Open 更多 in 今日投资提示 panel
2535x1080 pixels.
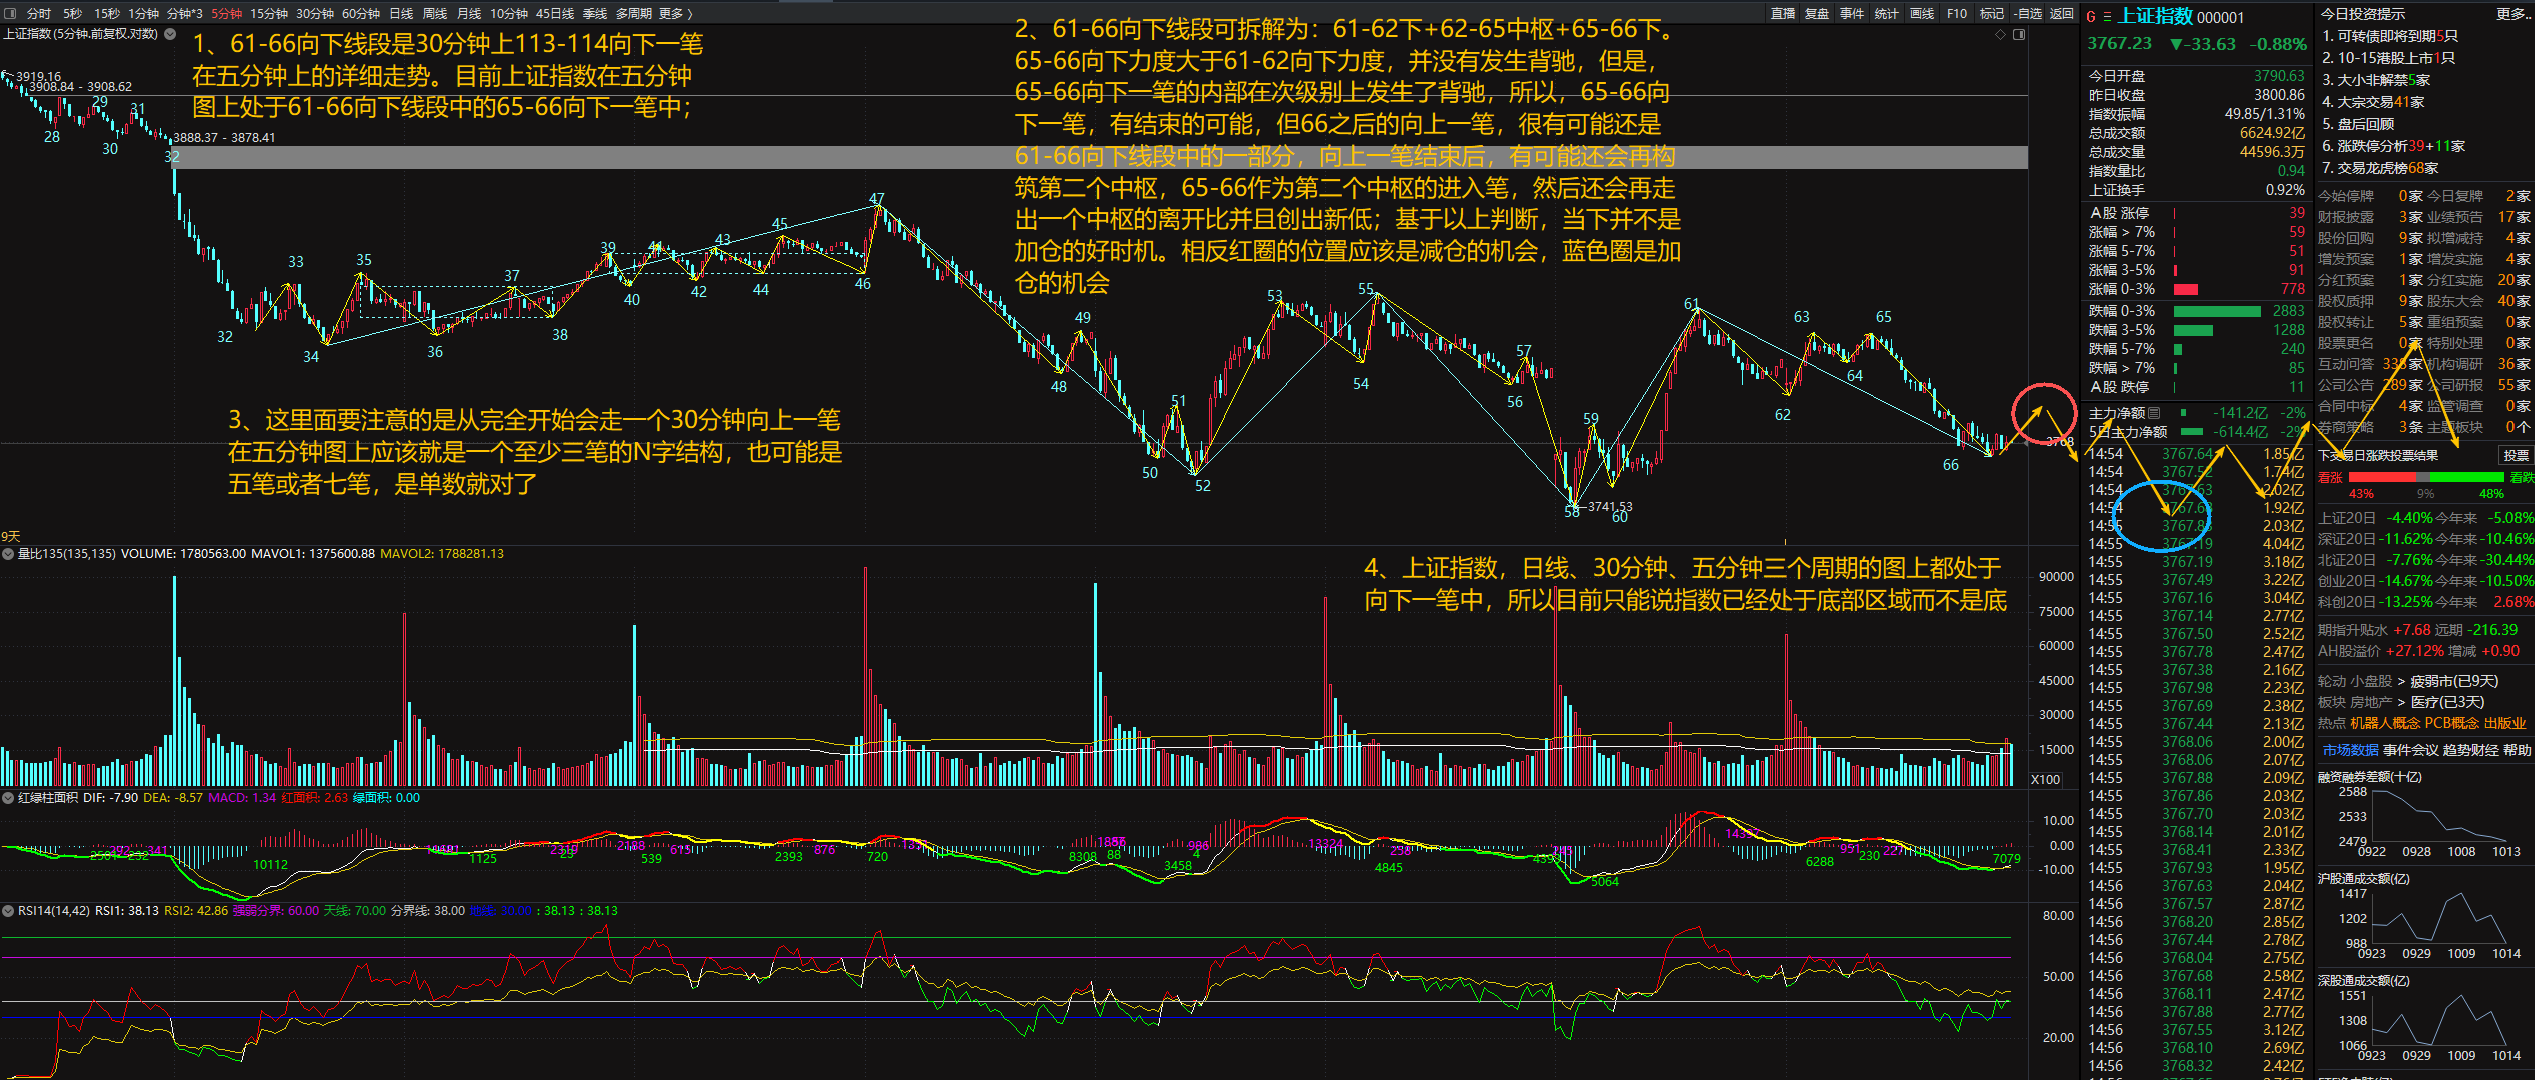pos(2512,14)
